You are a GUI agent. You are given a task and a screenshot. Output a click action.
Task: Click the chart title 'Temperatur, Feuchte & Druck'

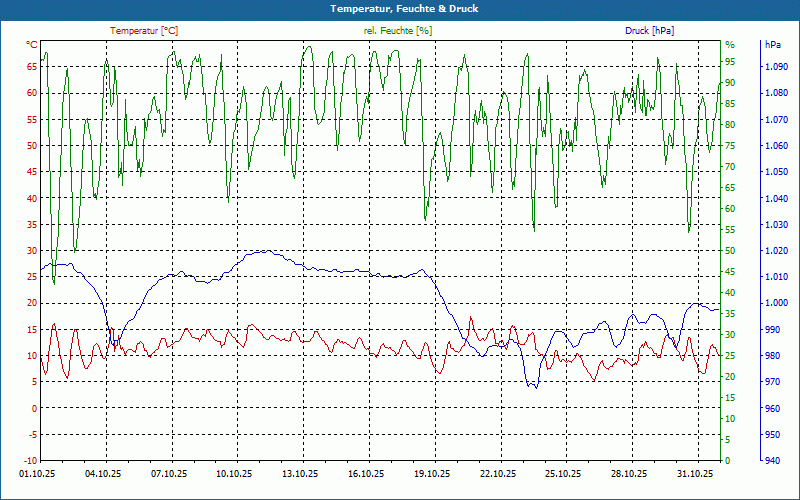click(x=400, y=9)
